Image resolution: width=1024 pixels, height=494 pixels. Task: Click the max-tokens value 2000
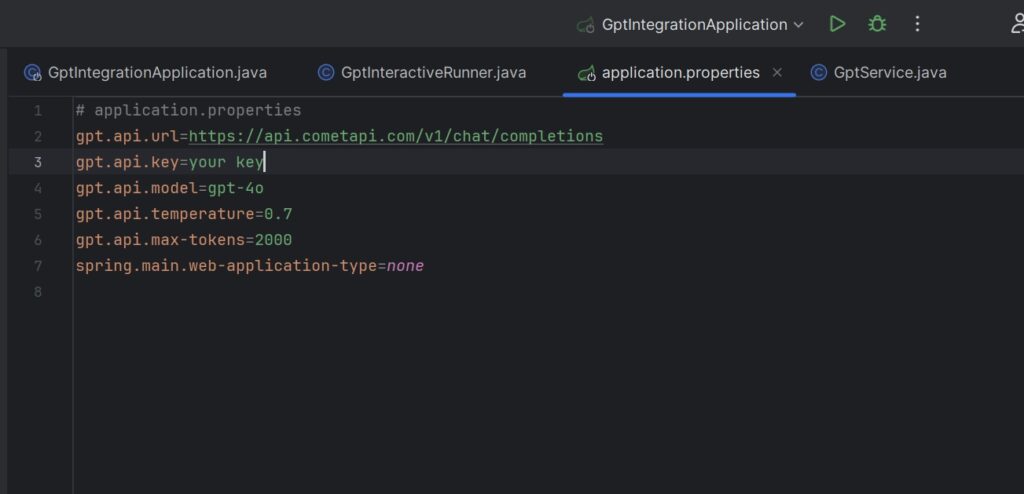click(x=273, y=240)
